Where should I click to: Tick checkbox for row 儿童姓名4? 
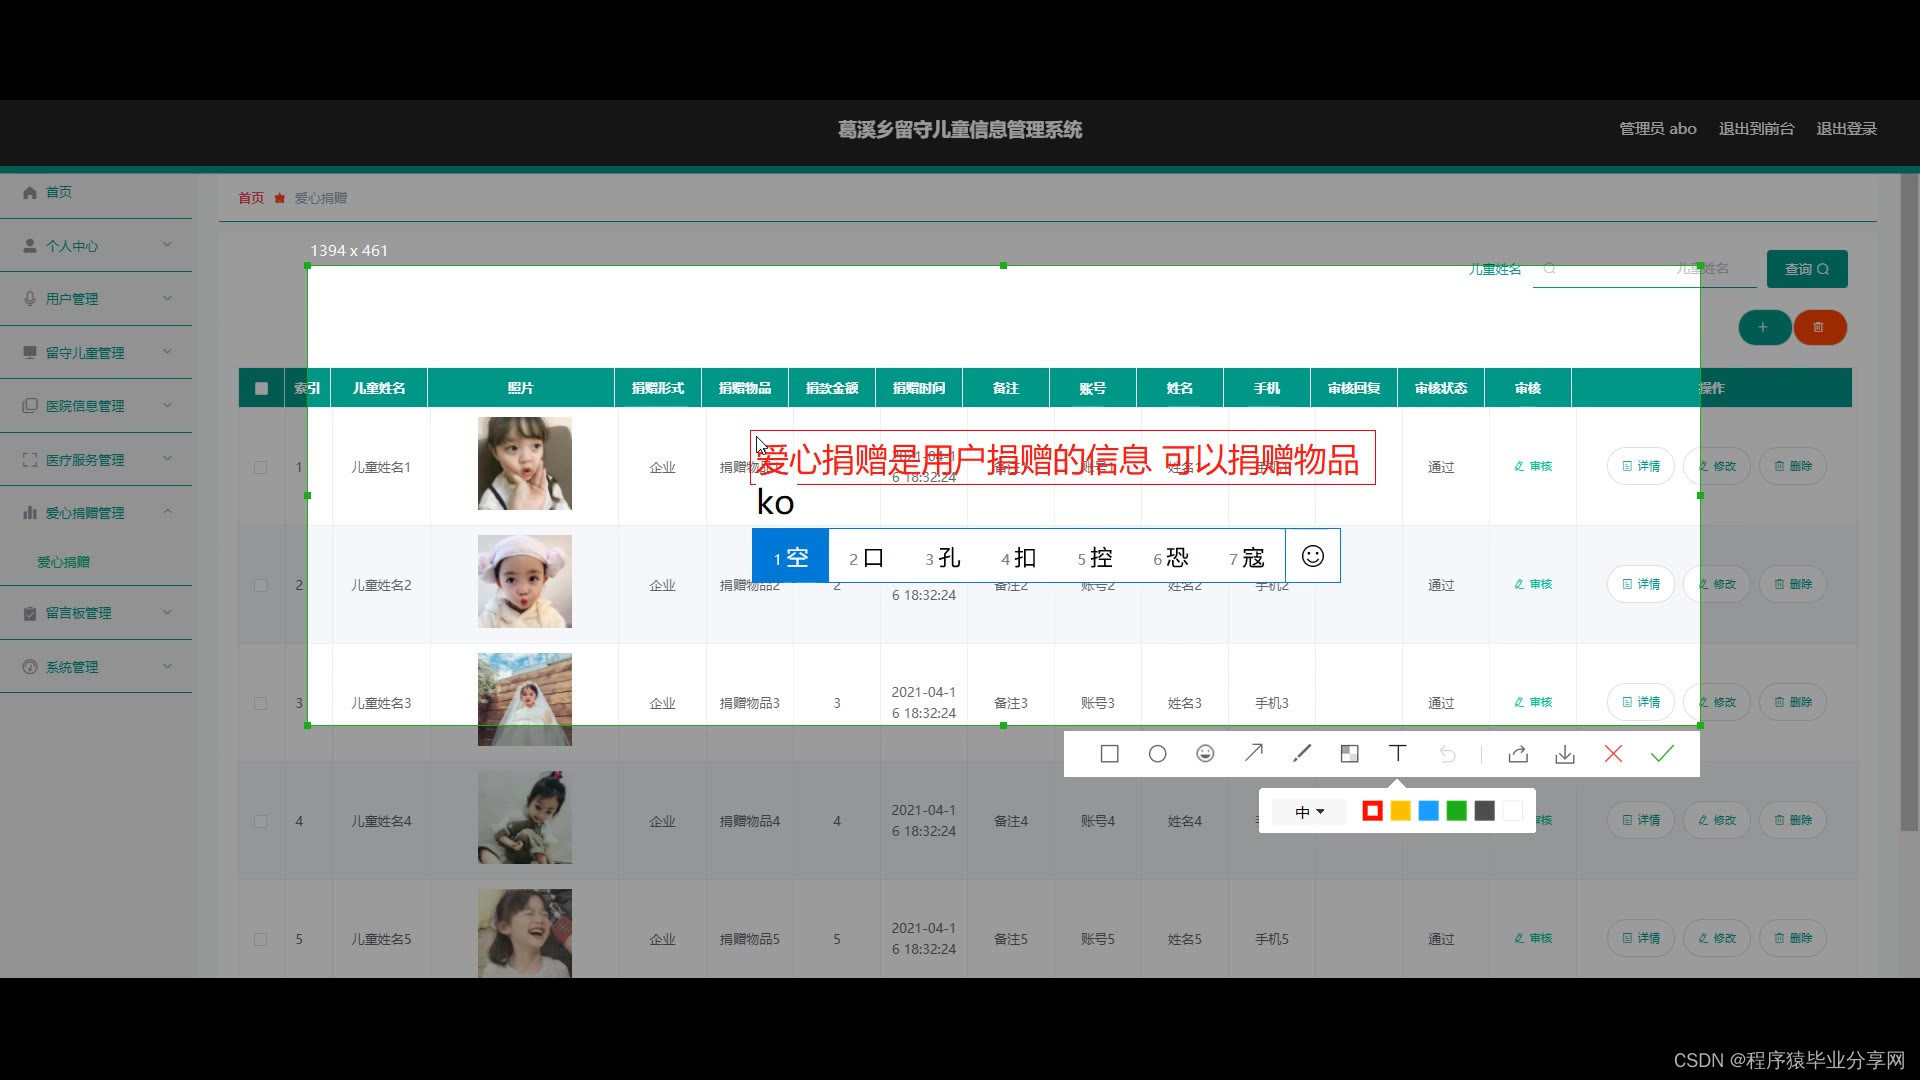pos(261,821)
